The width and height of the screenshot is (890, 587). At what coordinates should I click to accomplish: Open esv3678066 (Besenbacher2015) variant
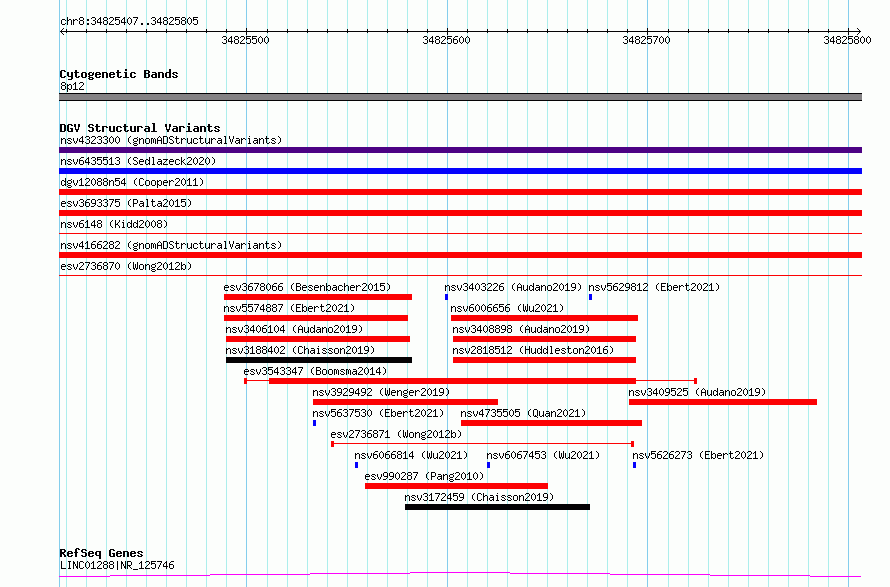click(x=307, y=287)
